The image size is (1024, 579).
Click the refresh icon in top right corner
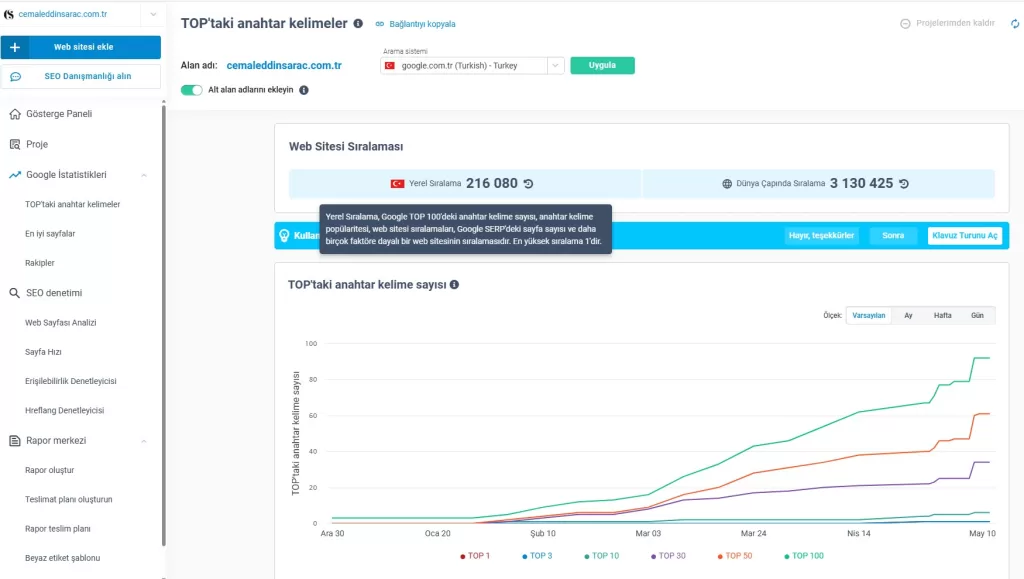click(x=1016, y=24)
